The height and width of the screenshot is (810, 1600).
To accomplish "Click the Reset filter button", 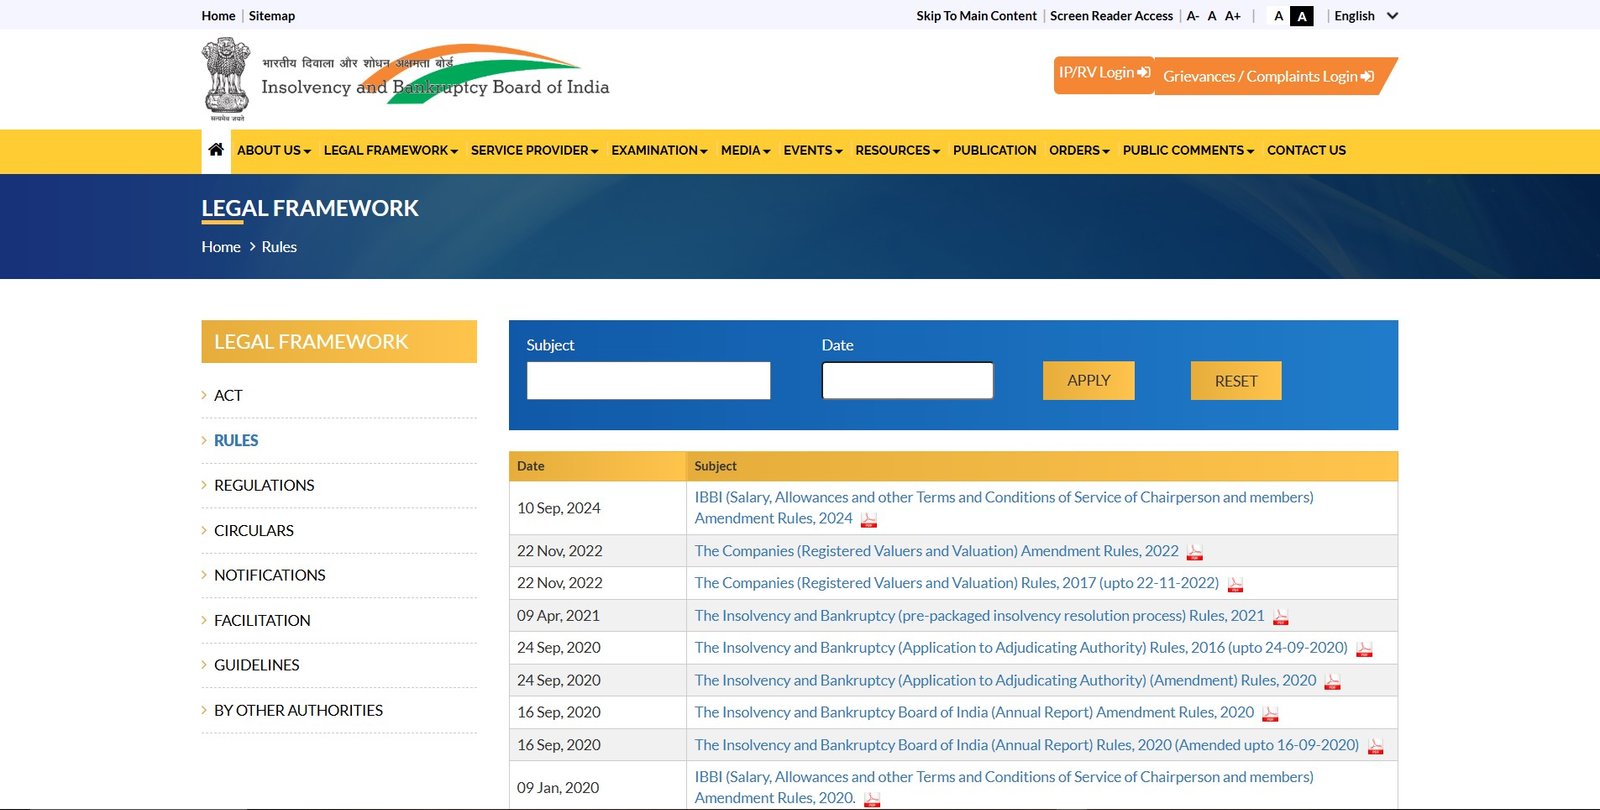I will click(1236, 381).
